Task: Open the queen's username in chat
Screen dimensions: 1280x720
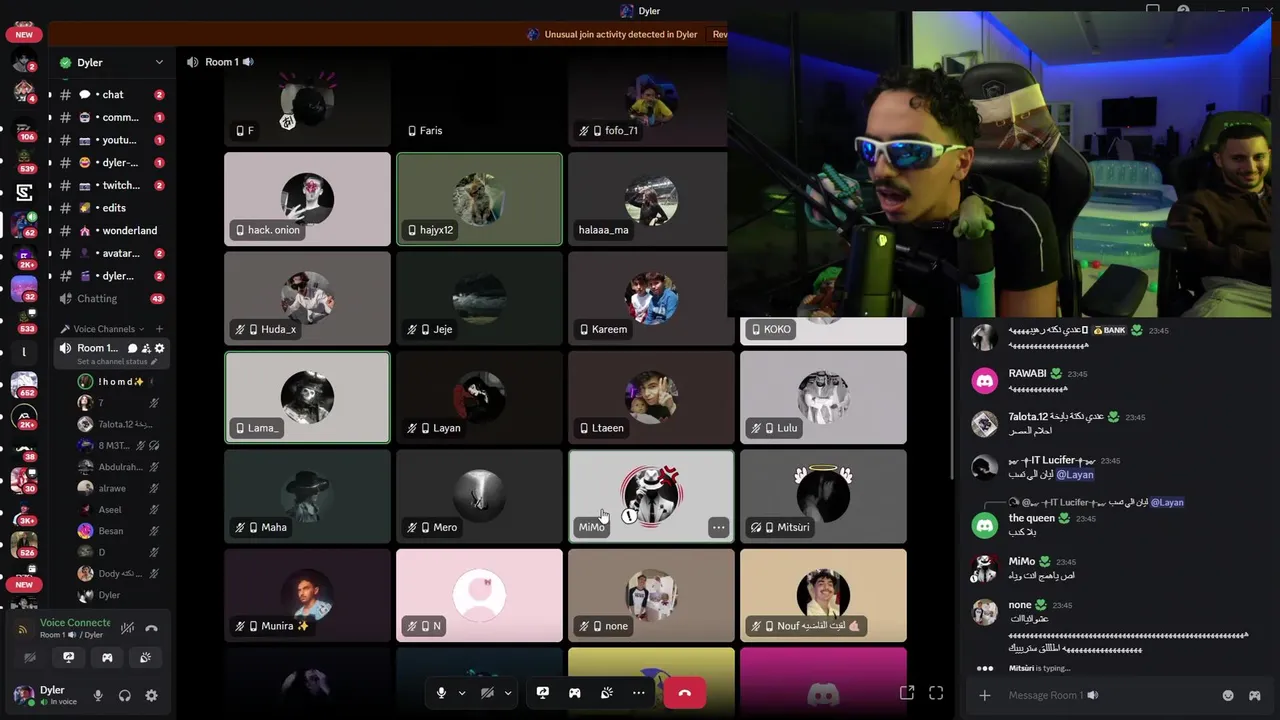Action: 1031,518
